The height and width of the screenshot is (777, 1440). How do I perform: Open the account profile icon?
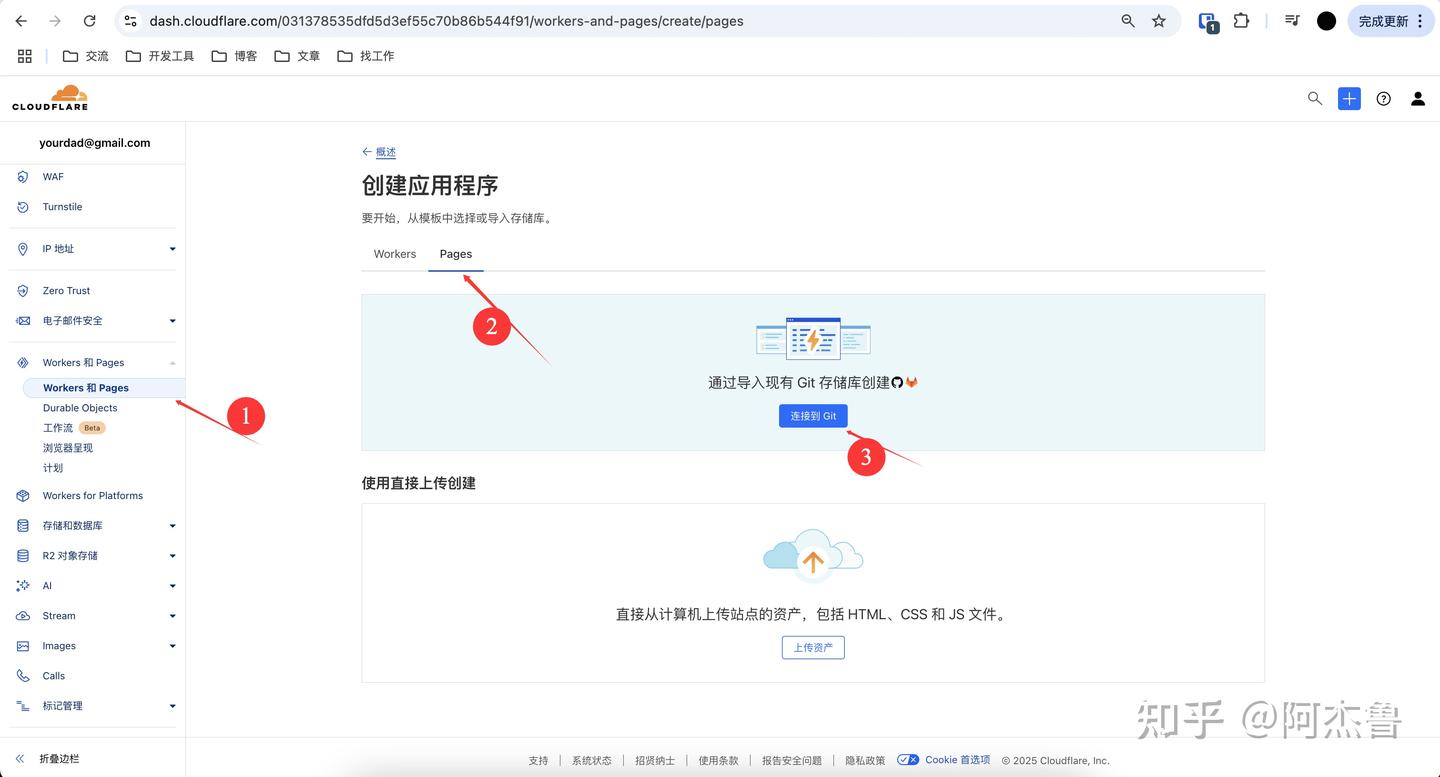[x=1417, y=98]
